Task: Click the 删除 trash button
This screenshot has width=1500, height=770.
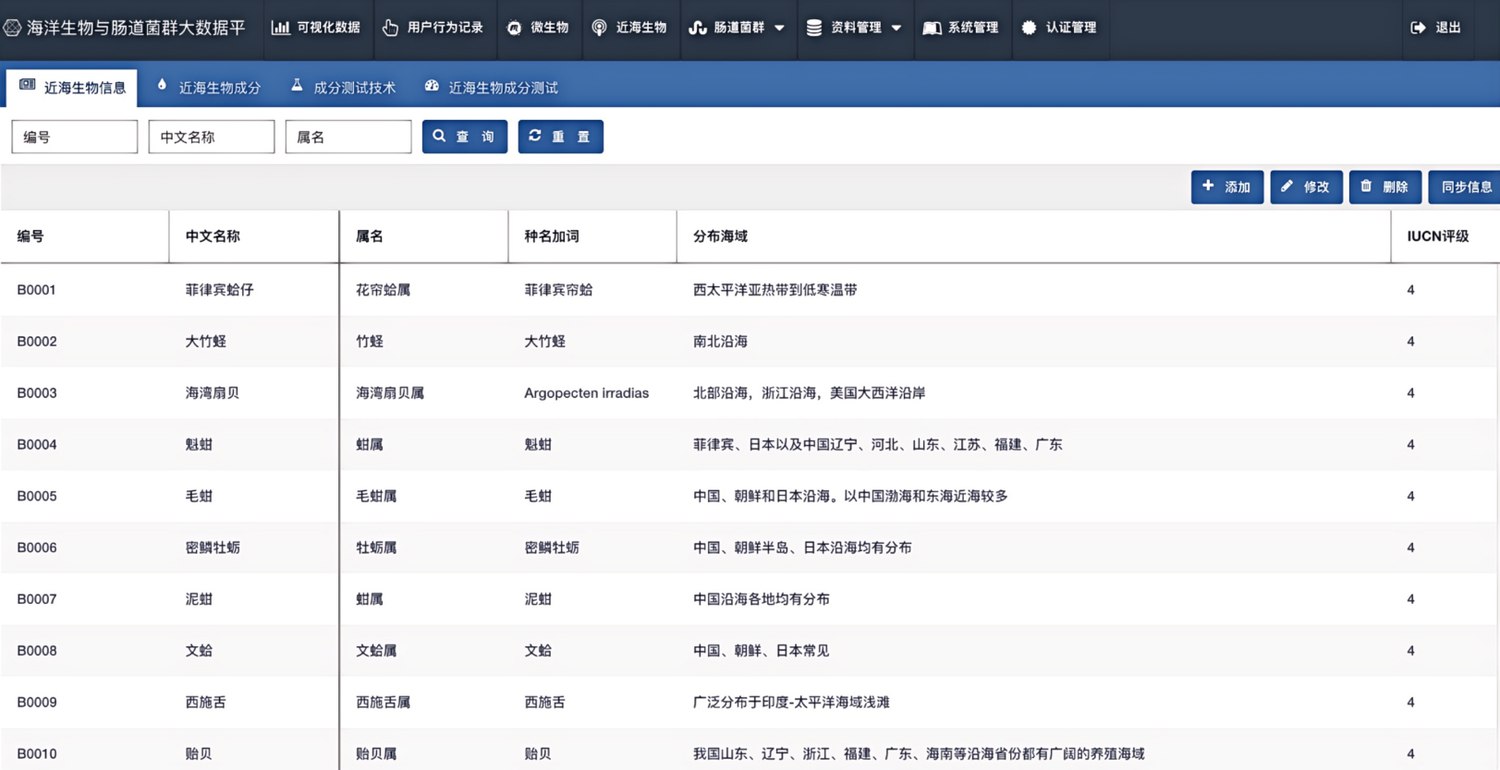Action: tap(1385, 187)
